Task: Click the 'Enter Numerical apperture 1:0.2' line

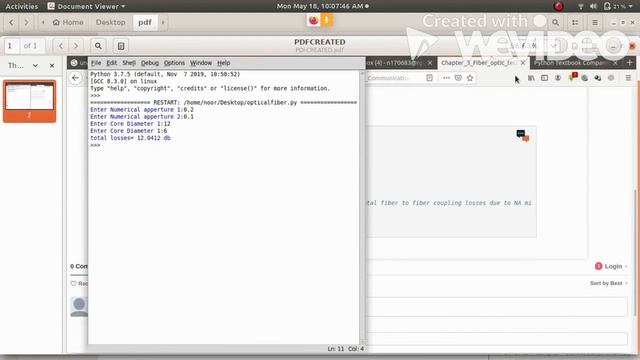Action: pos(142,109)
